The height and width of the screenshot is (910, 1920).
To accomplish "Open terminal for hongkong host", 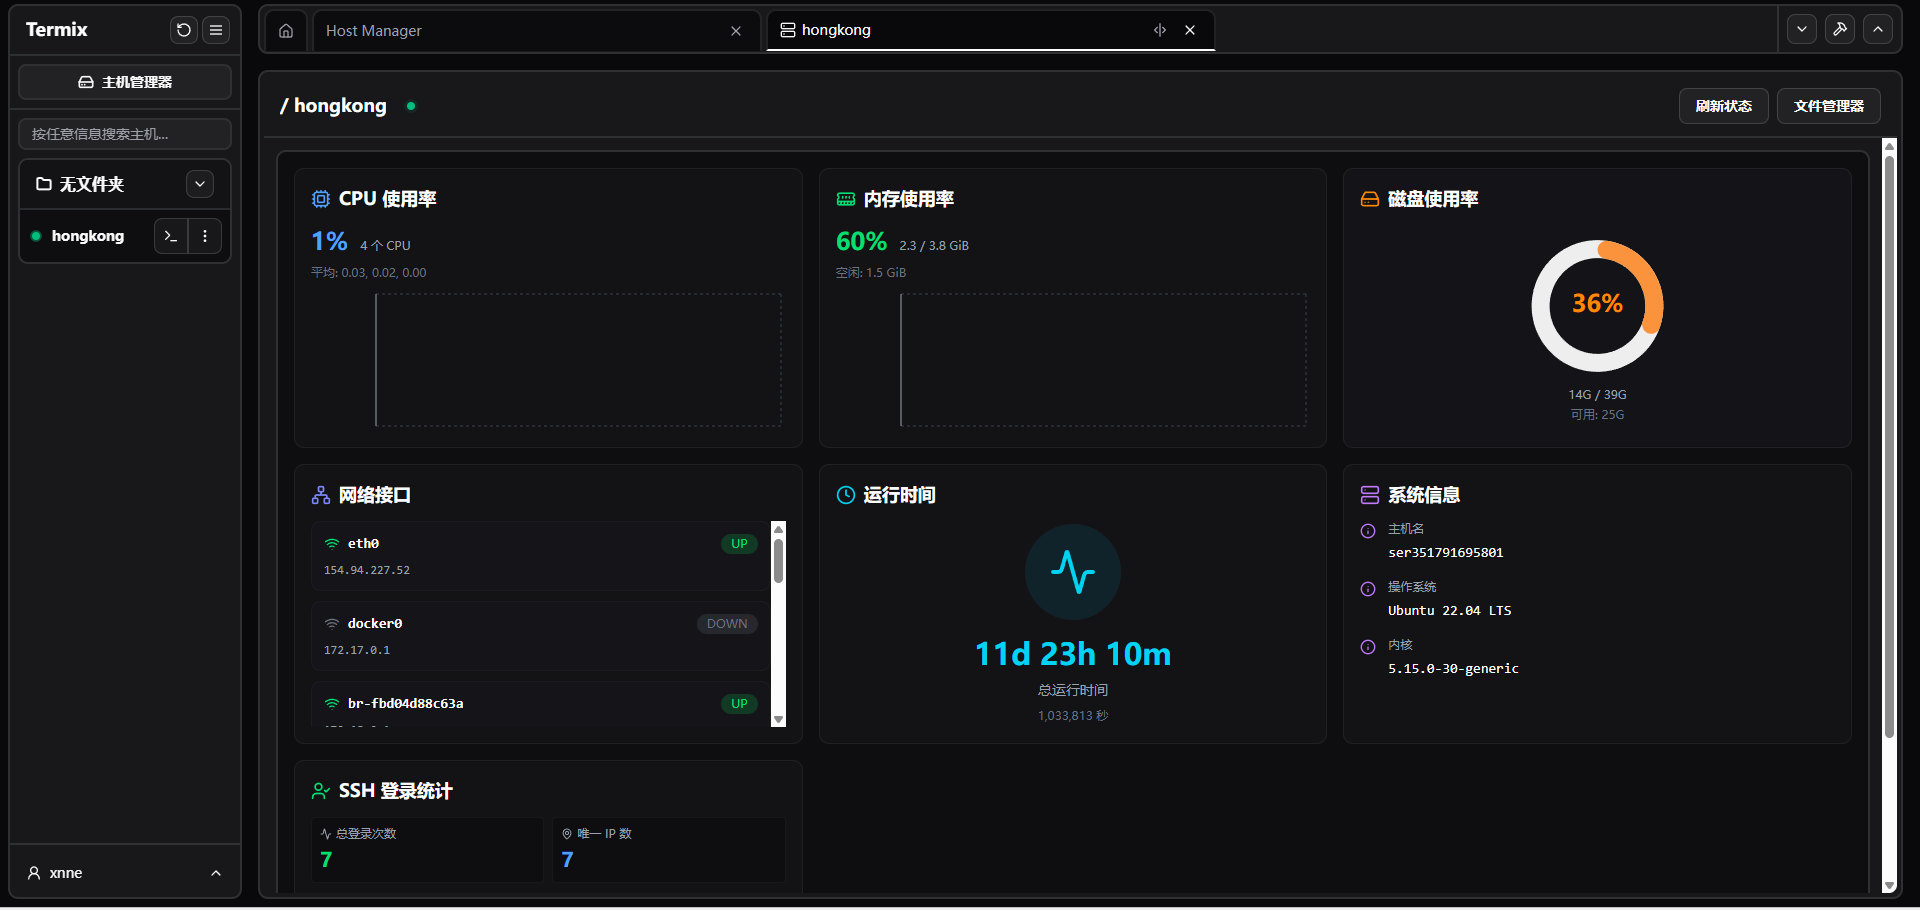I will click(171, 236).
